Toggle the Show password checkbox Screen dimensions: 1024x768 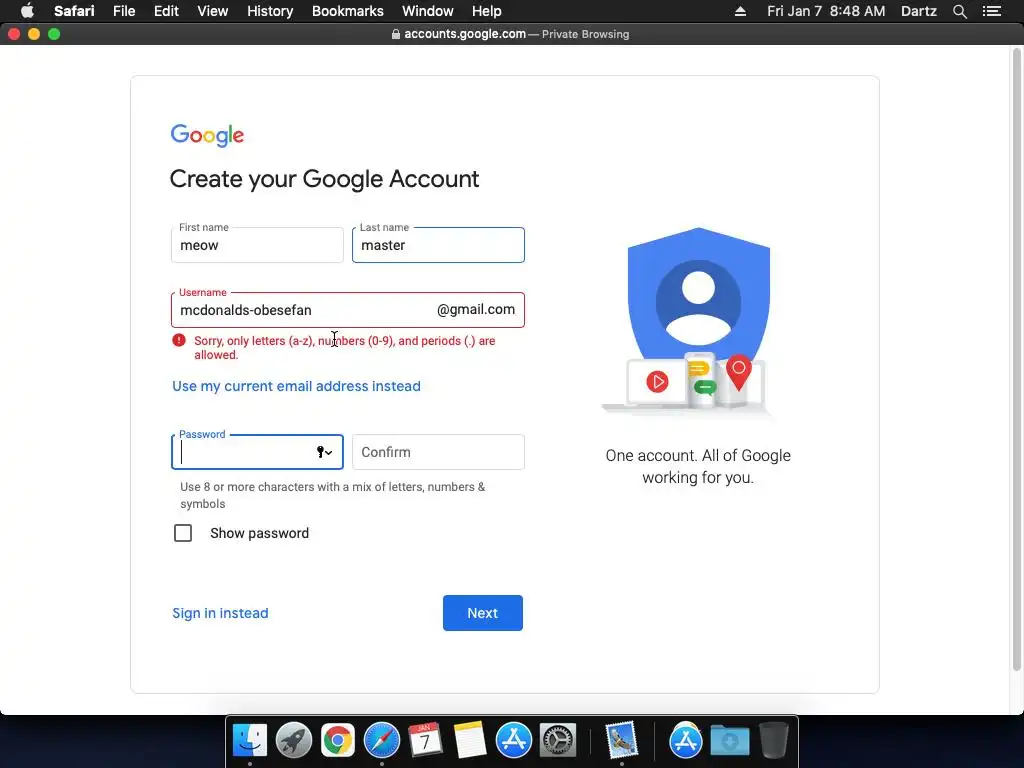pos(183,533)
